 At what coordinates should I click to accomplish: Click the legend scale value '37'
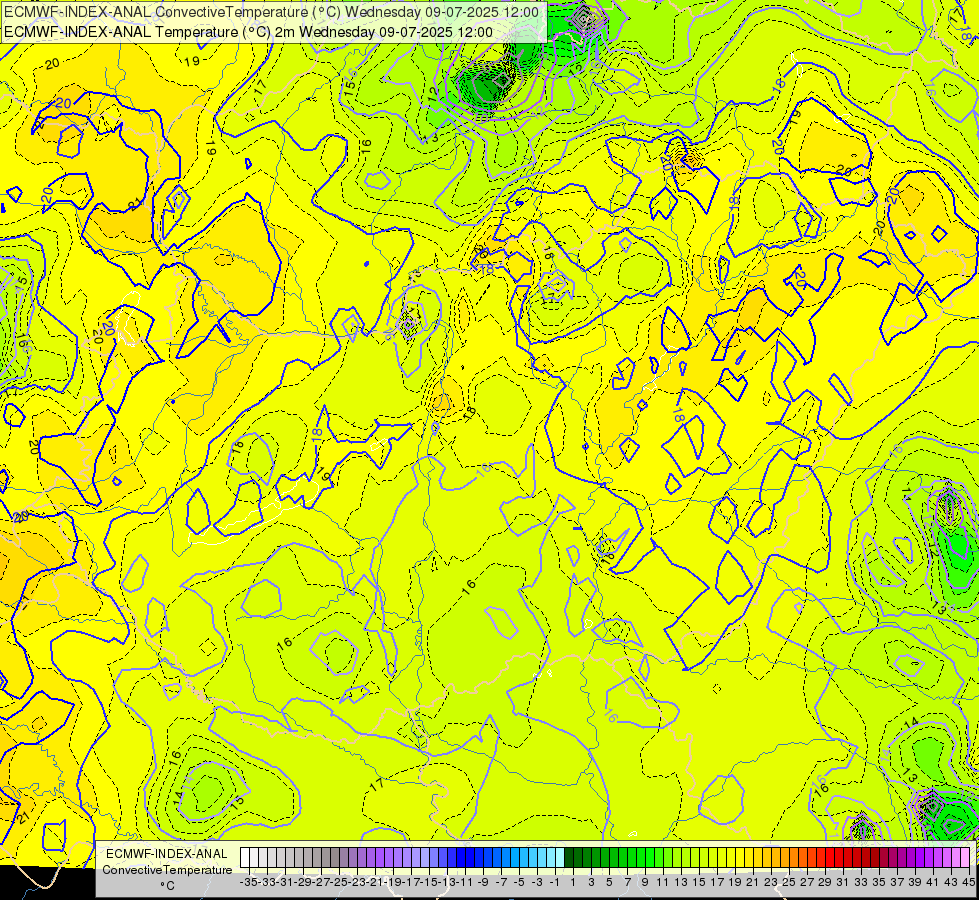click(x=898, y=882)
